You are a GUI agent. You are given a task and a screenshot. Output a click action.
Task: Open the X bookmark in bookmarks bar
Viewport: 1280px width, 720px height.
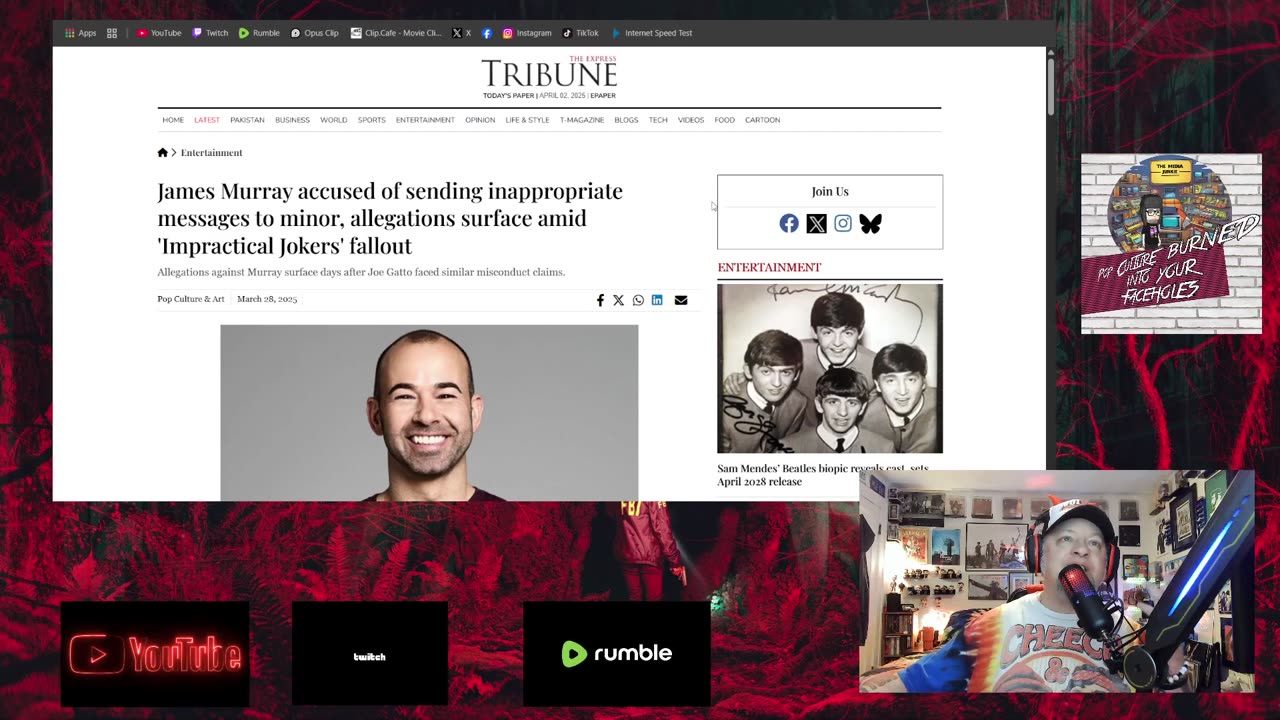point(462,33)
